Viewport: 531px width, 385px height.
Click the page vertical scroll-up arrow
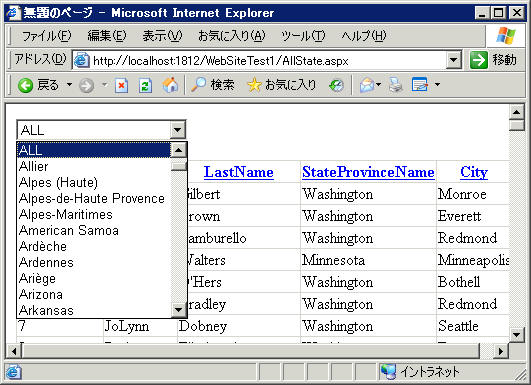pos(516,112)
